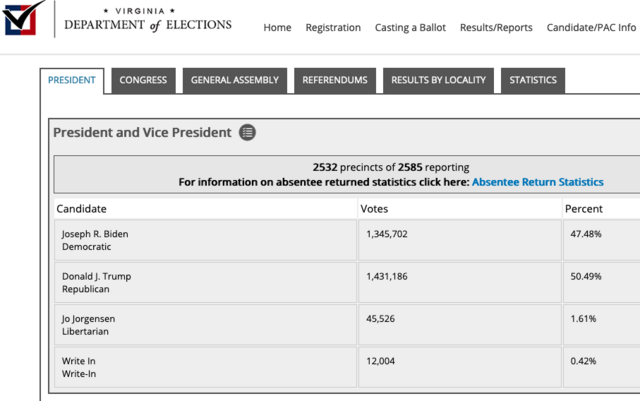Click the Donald J. Trump candidate row
The height and width of the screenshot is (401, 640).
pos(347,283)
